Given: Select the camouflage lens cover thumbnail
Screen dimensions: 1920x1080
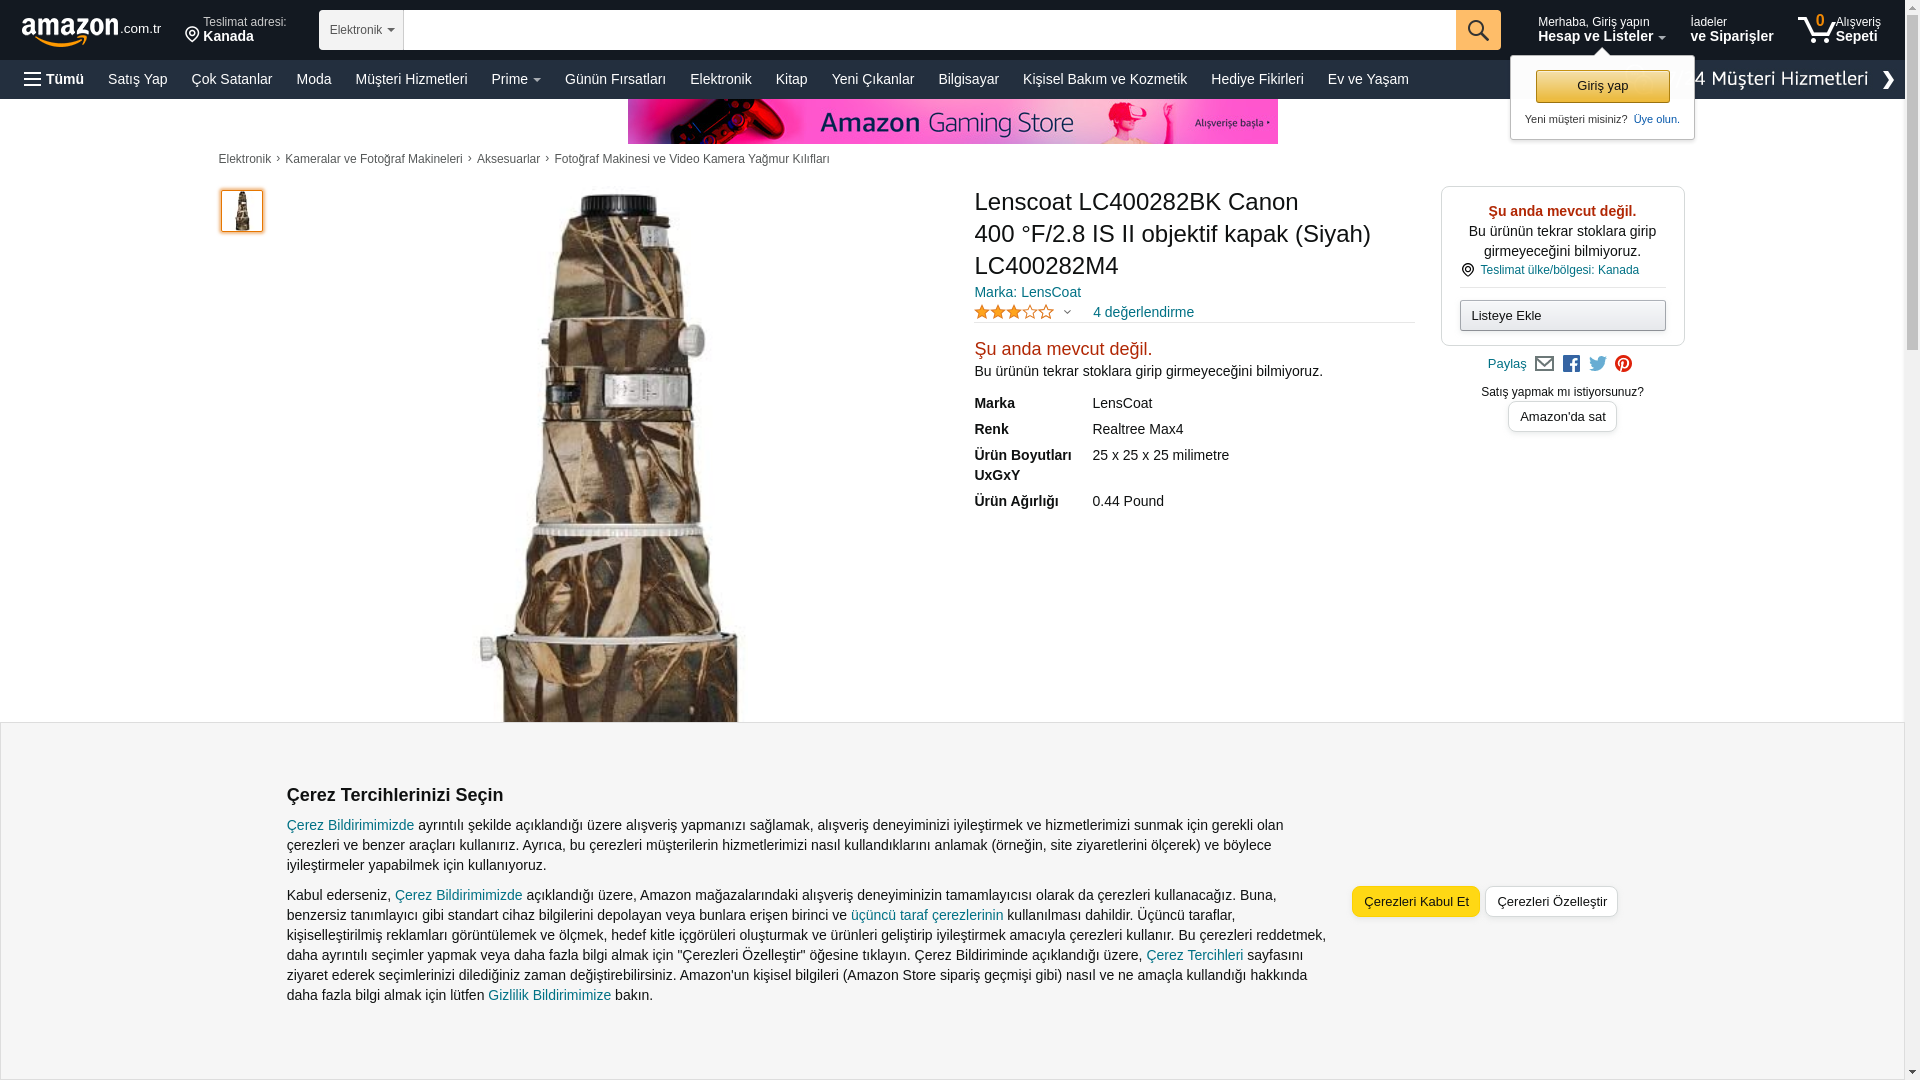Looking at the screenshot, I should coord(242,211).
